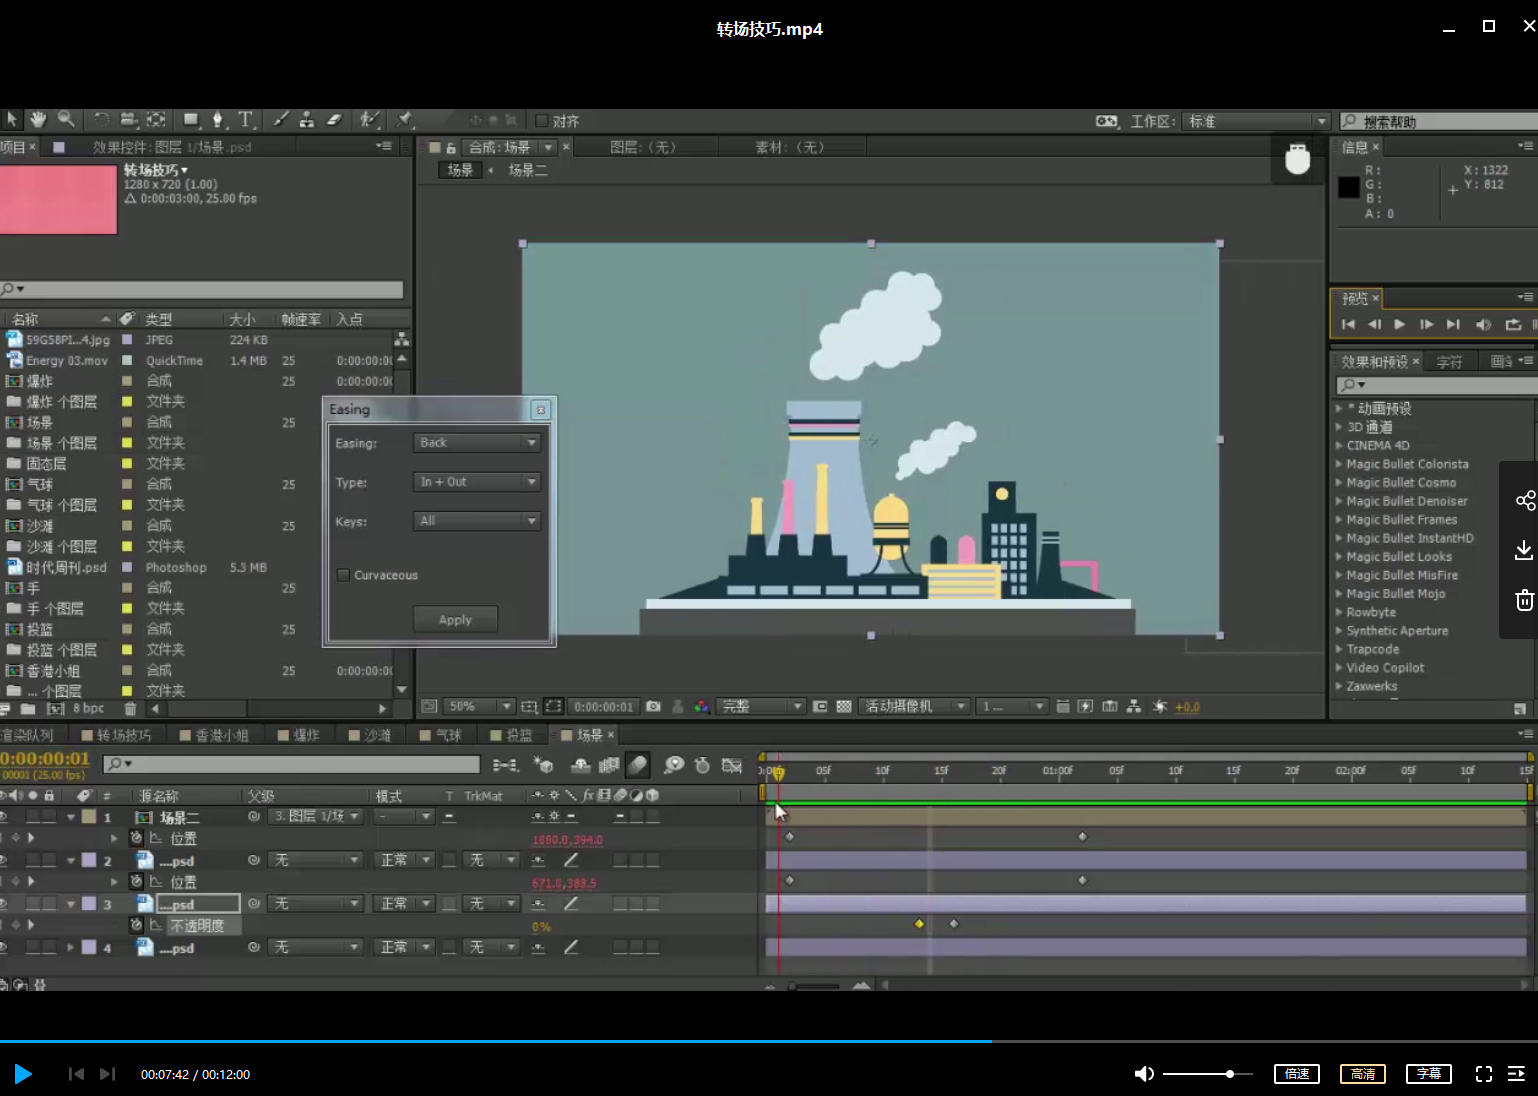Toggle position stopwatch on 场景二 layer
This screenshot has width=1538, height=1096.
(x=137, y=838)
